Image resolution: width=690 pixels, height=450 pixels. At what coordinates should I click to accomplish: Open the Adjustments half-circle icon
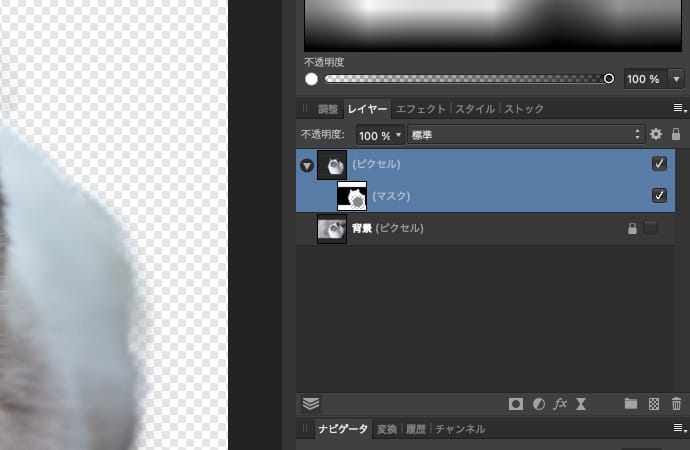(x=538, y=404)
